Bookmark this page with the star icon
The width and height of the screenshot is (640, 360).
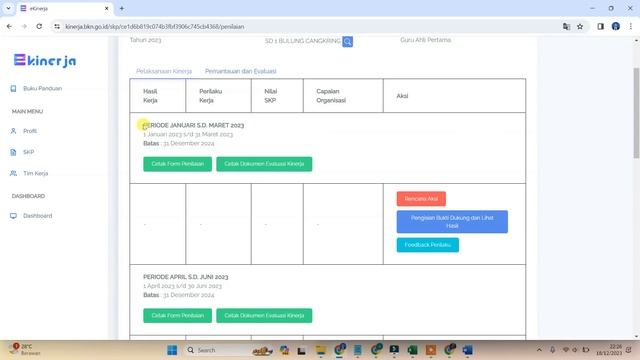tap(580, 27)
